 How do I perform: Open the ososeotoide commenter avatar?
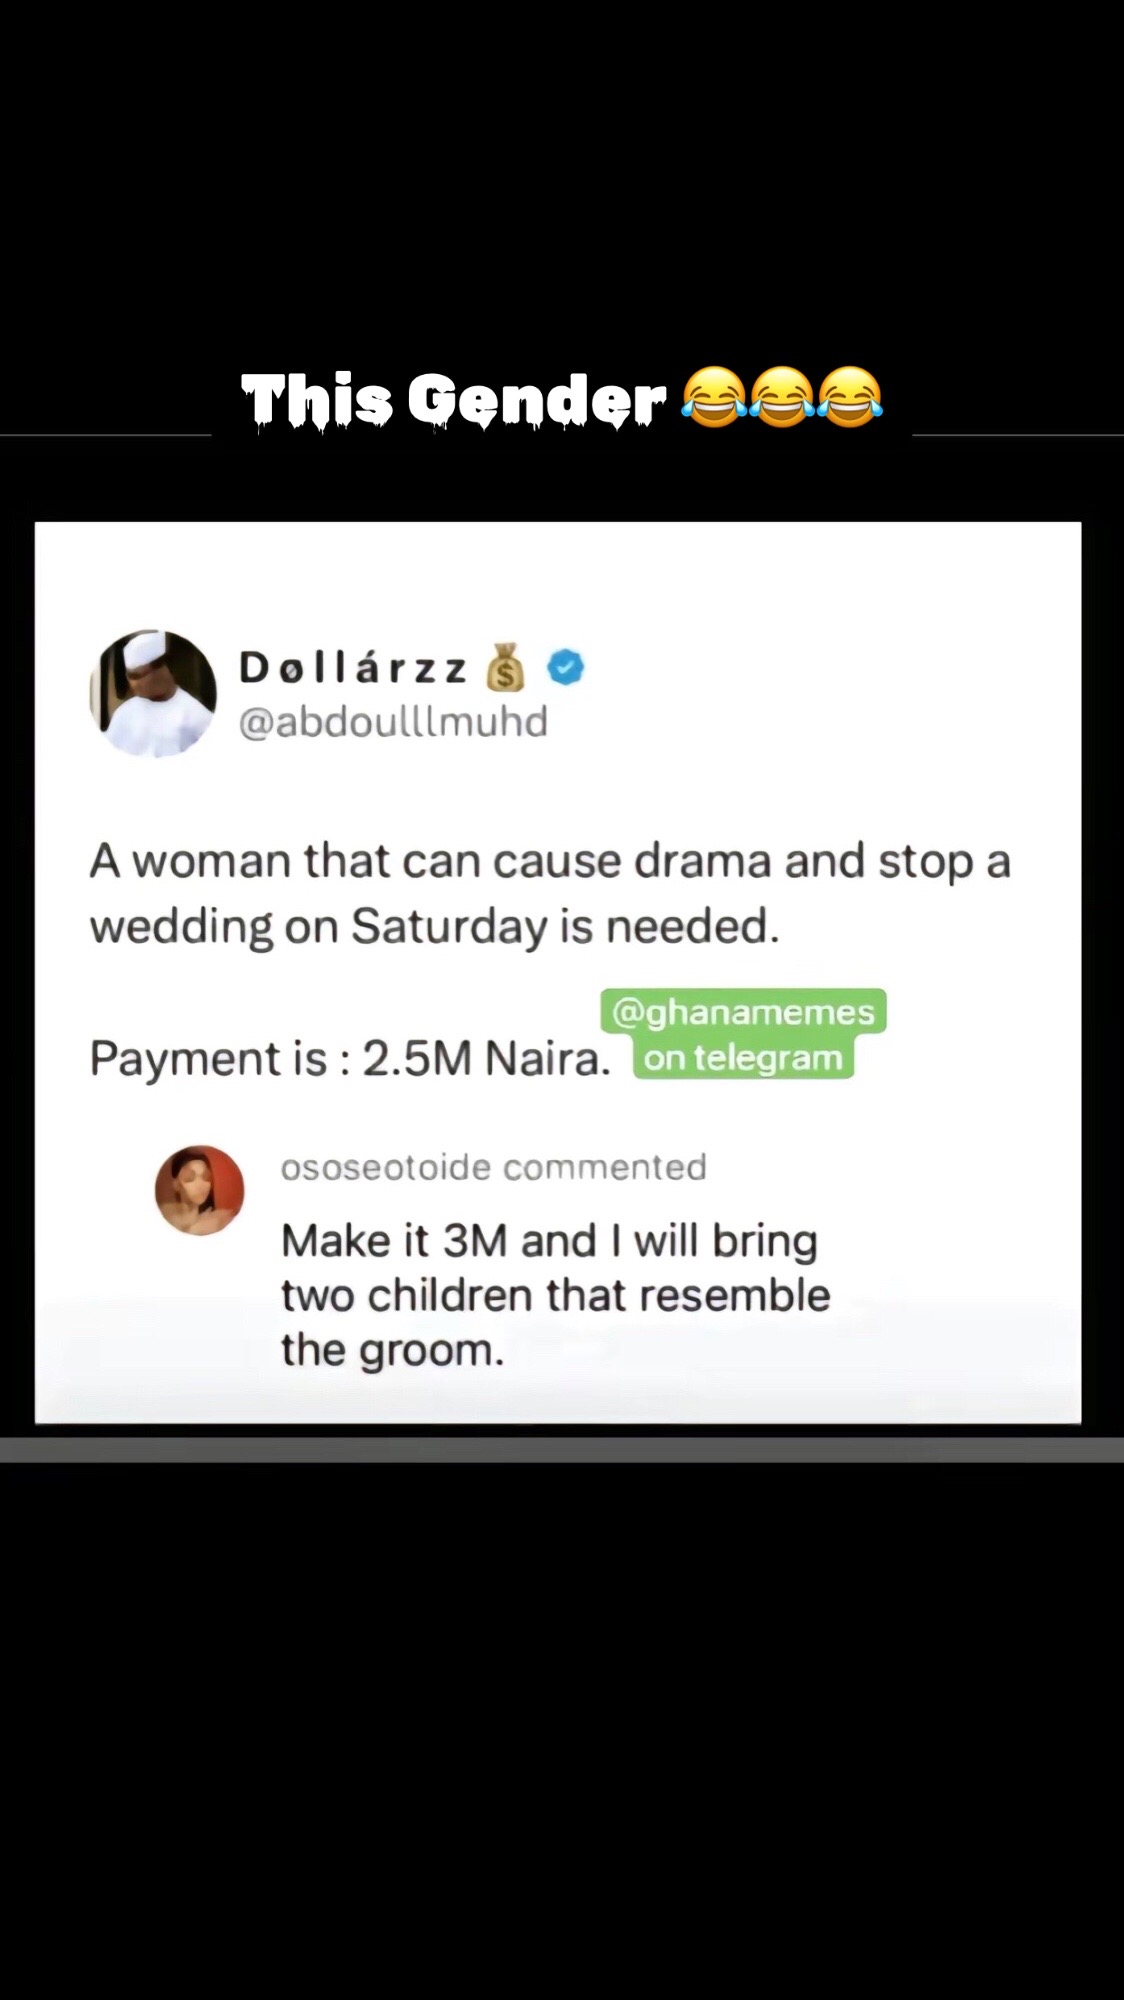point(200,1190)
